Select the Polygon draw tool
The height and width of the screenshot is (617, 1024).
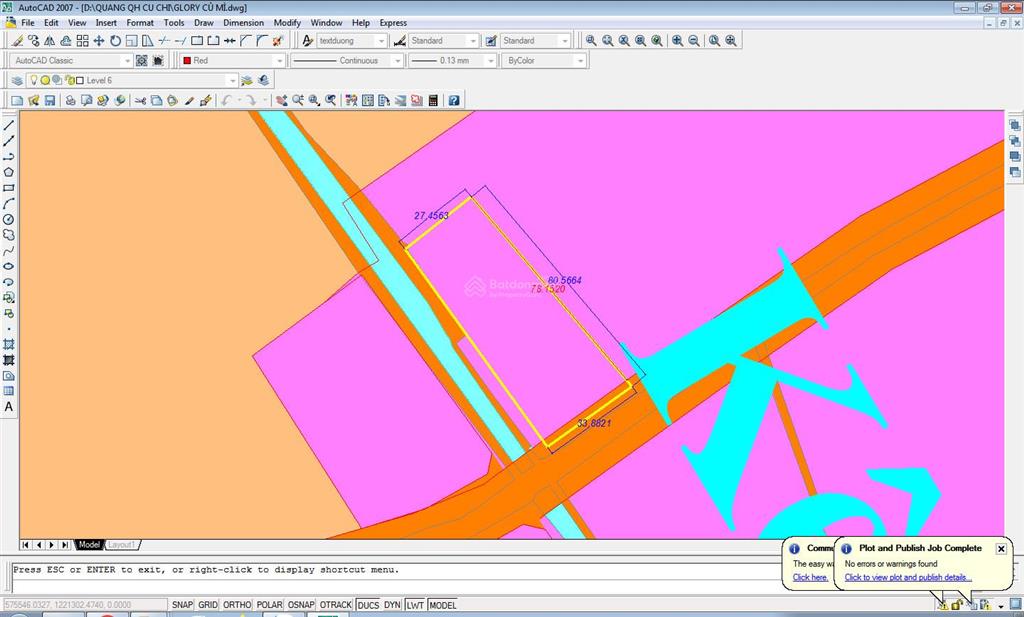coord(9,172)
